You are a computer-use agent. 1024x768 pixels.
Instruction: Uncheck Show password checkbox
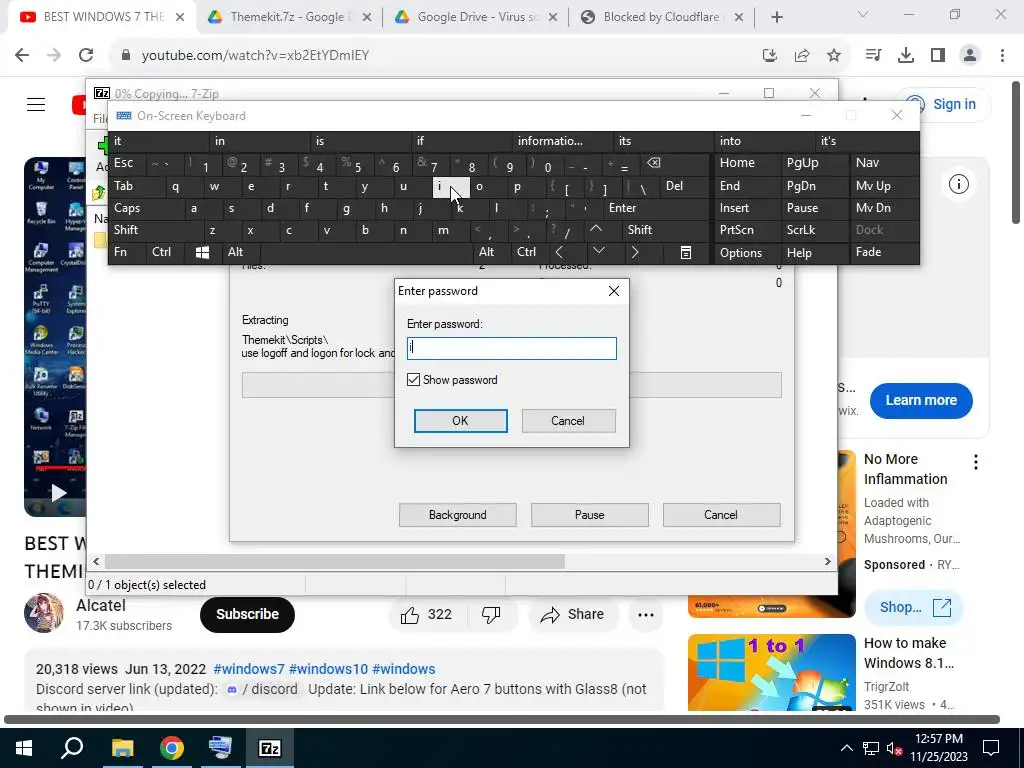pos(413,379)
